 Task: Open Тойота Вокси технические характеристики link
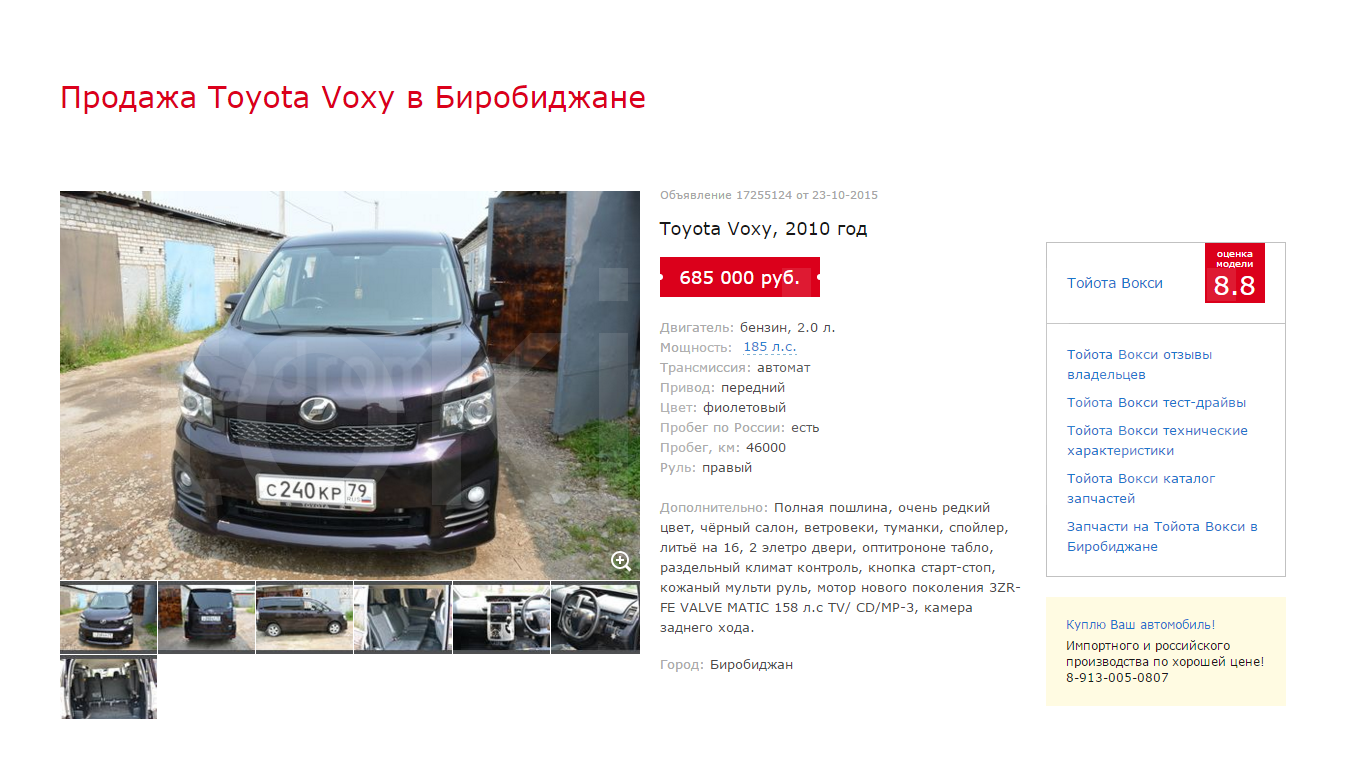pos(1157,441)
